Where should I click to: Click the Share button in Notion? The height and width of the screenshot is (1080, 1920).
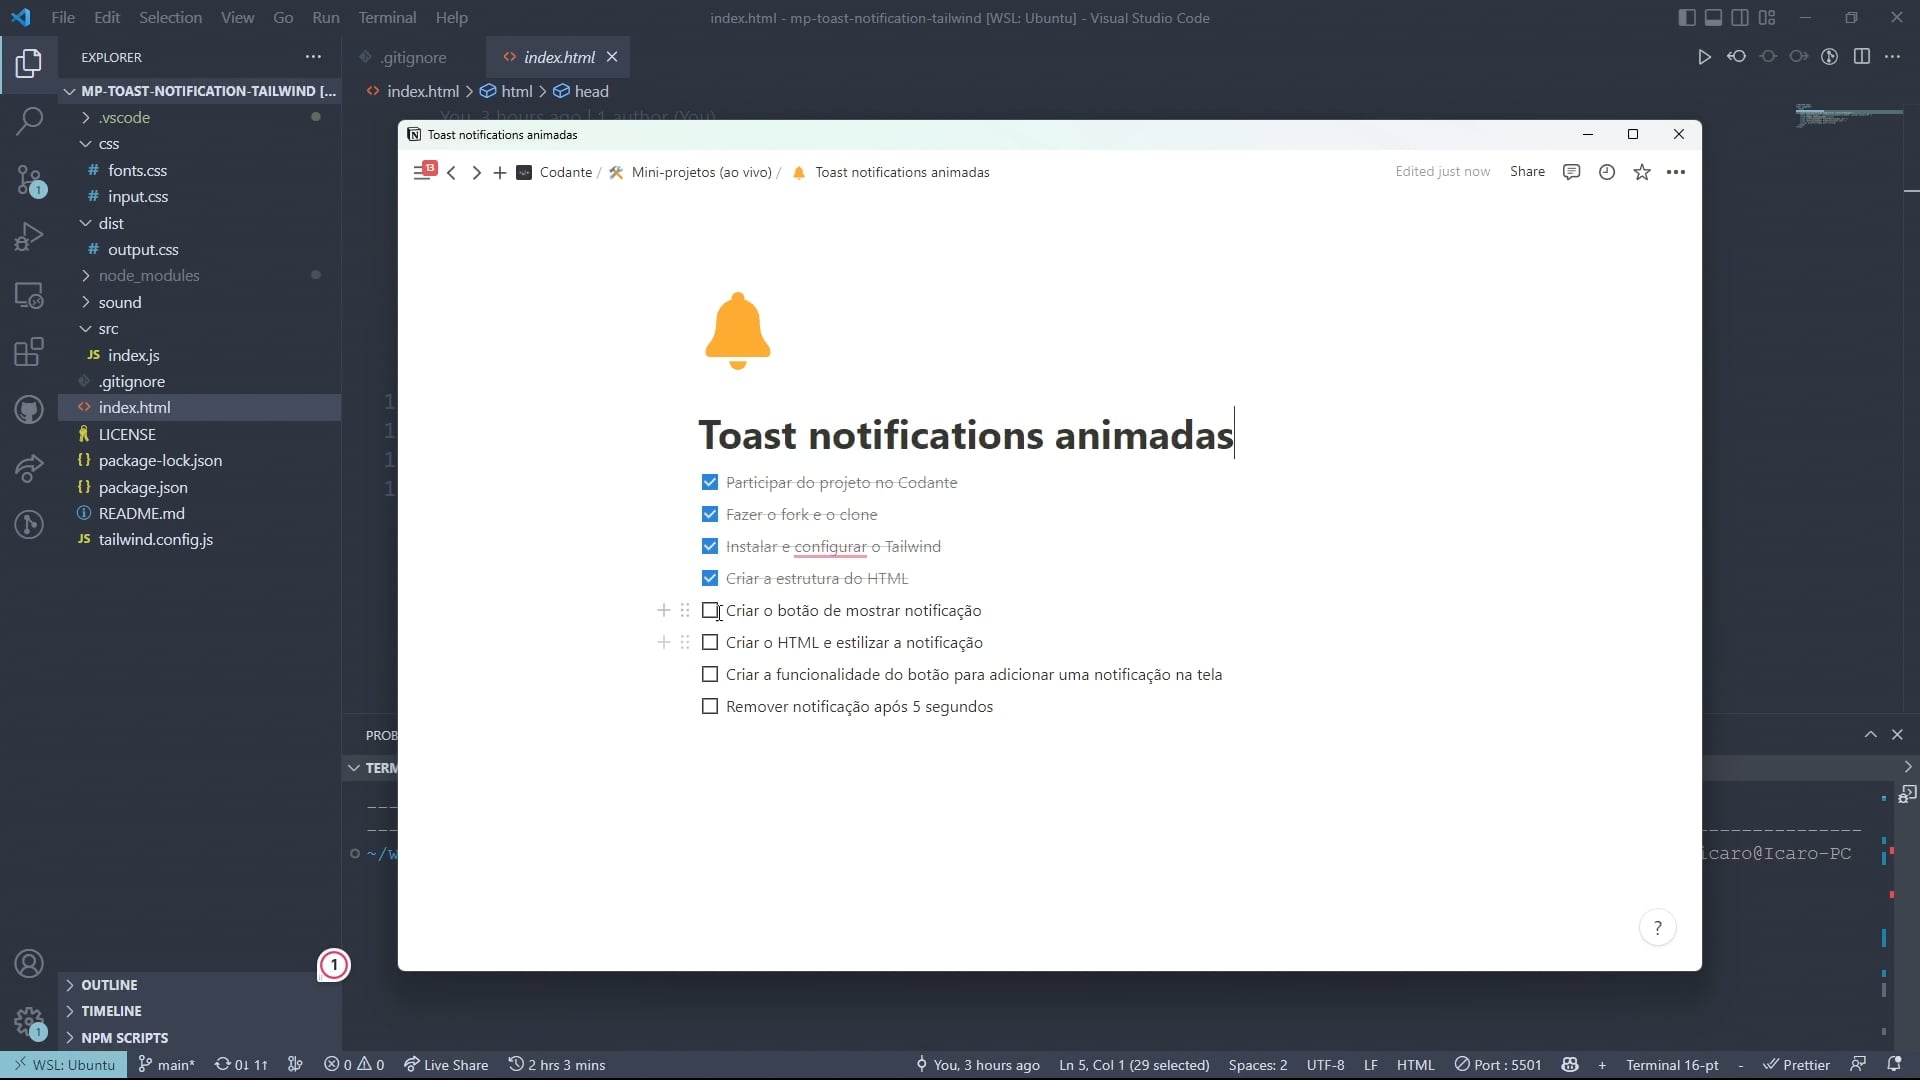point(1527,172)
